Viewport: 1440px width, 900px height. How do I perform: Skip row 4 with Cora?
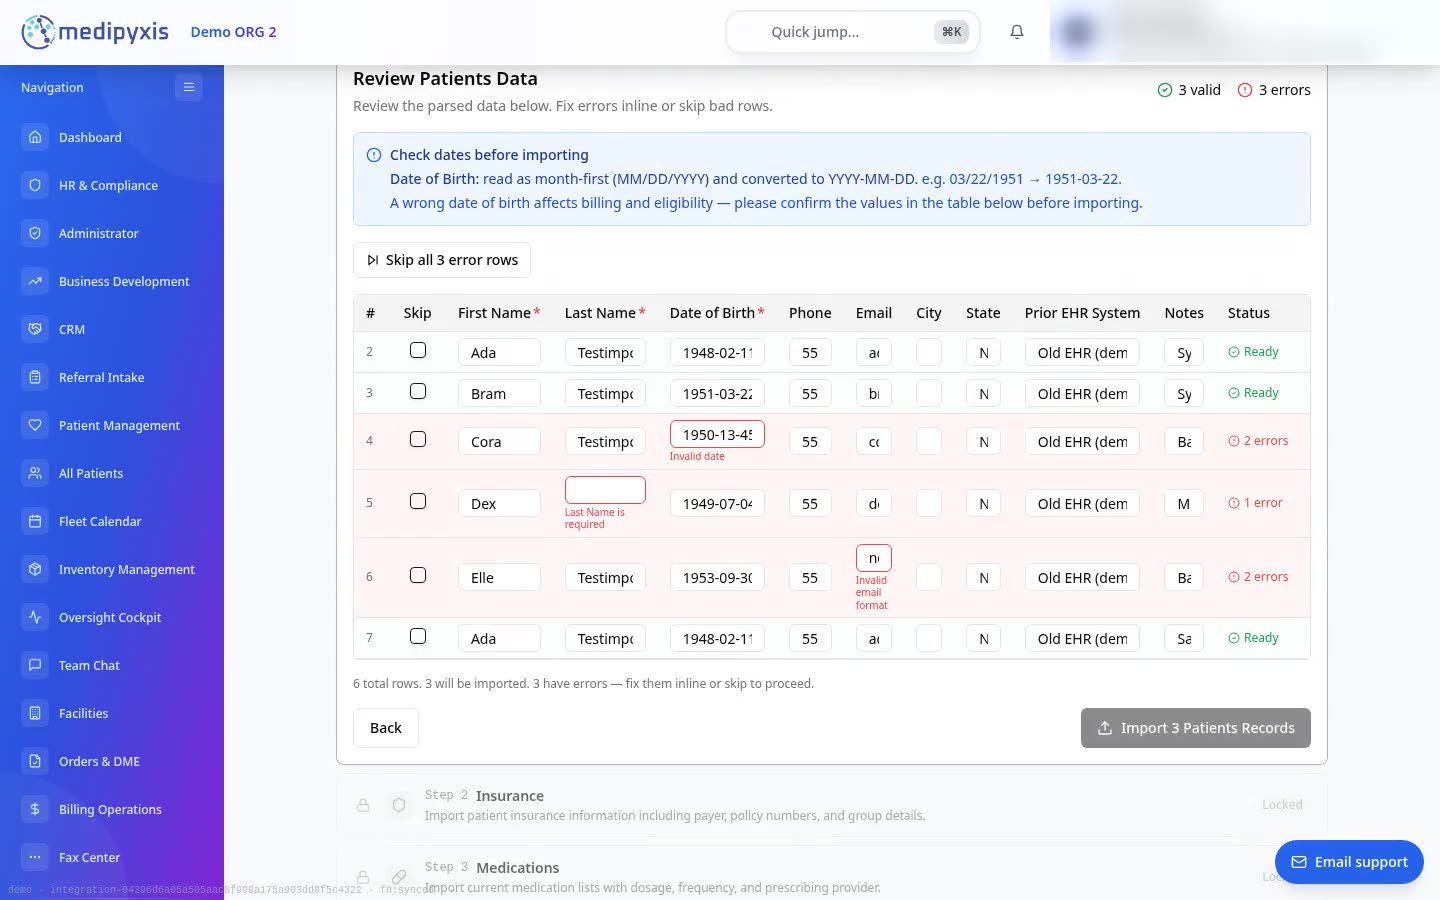point(418,439)
